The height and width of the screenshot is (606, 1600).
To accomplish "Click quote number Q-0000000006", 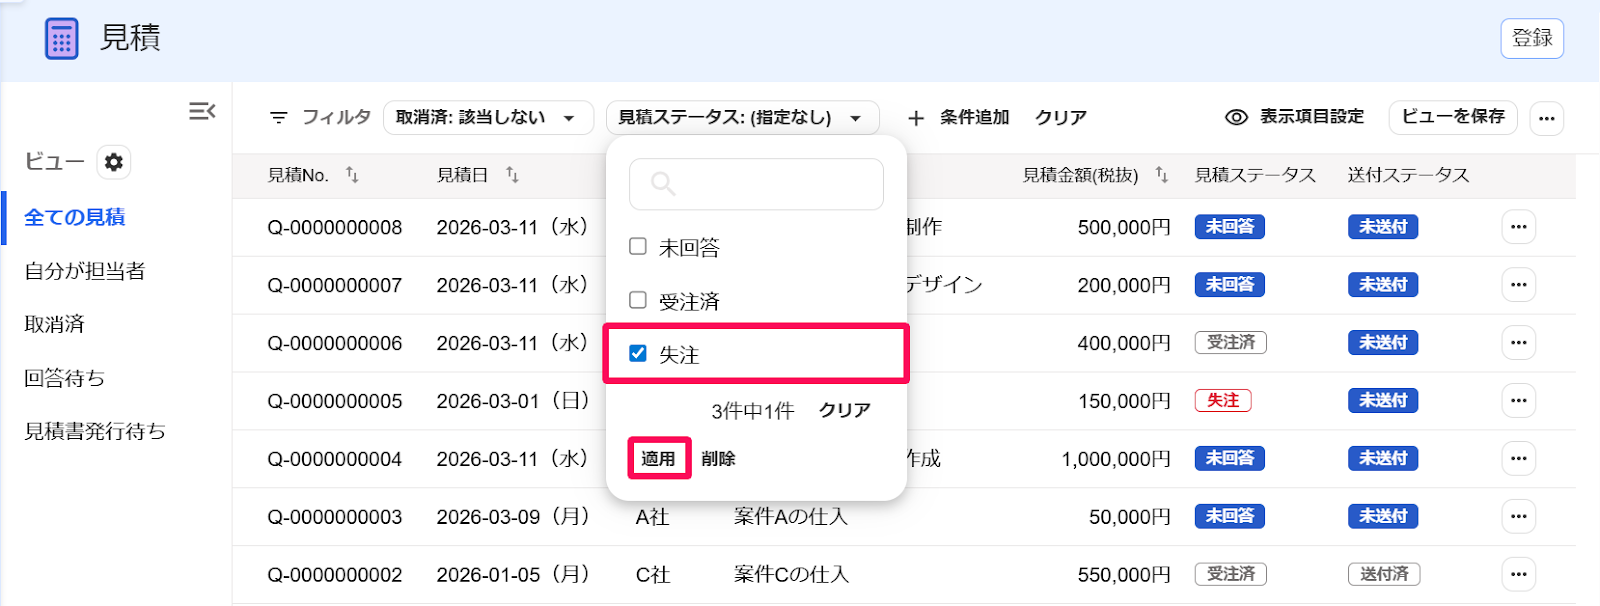I will point(335,344).
